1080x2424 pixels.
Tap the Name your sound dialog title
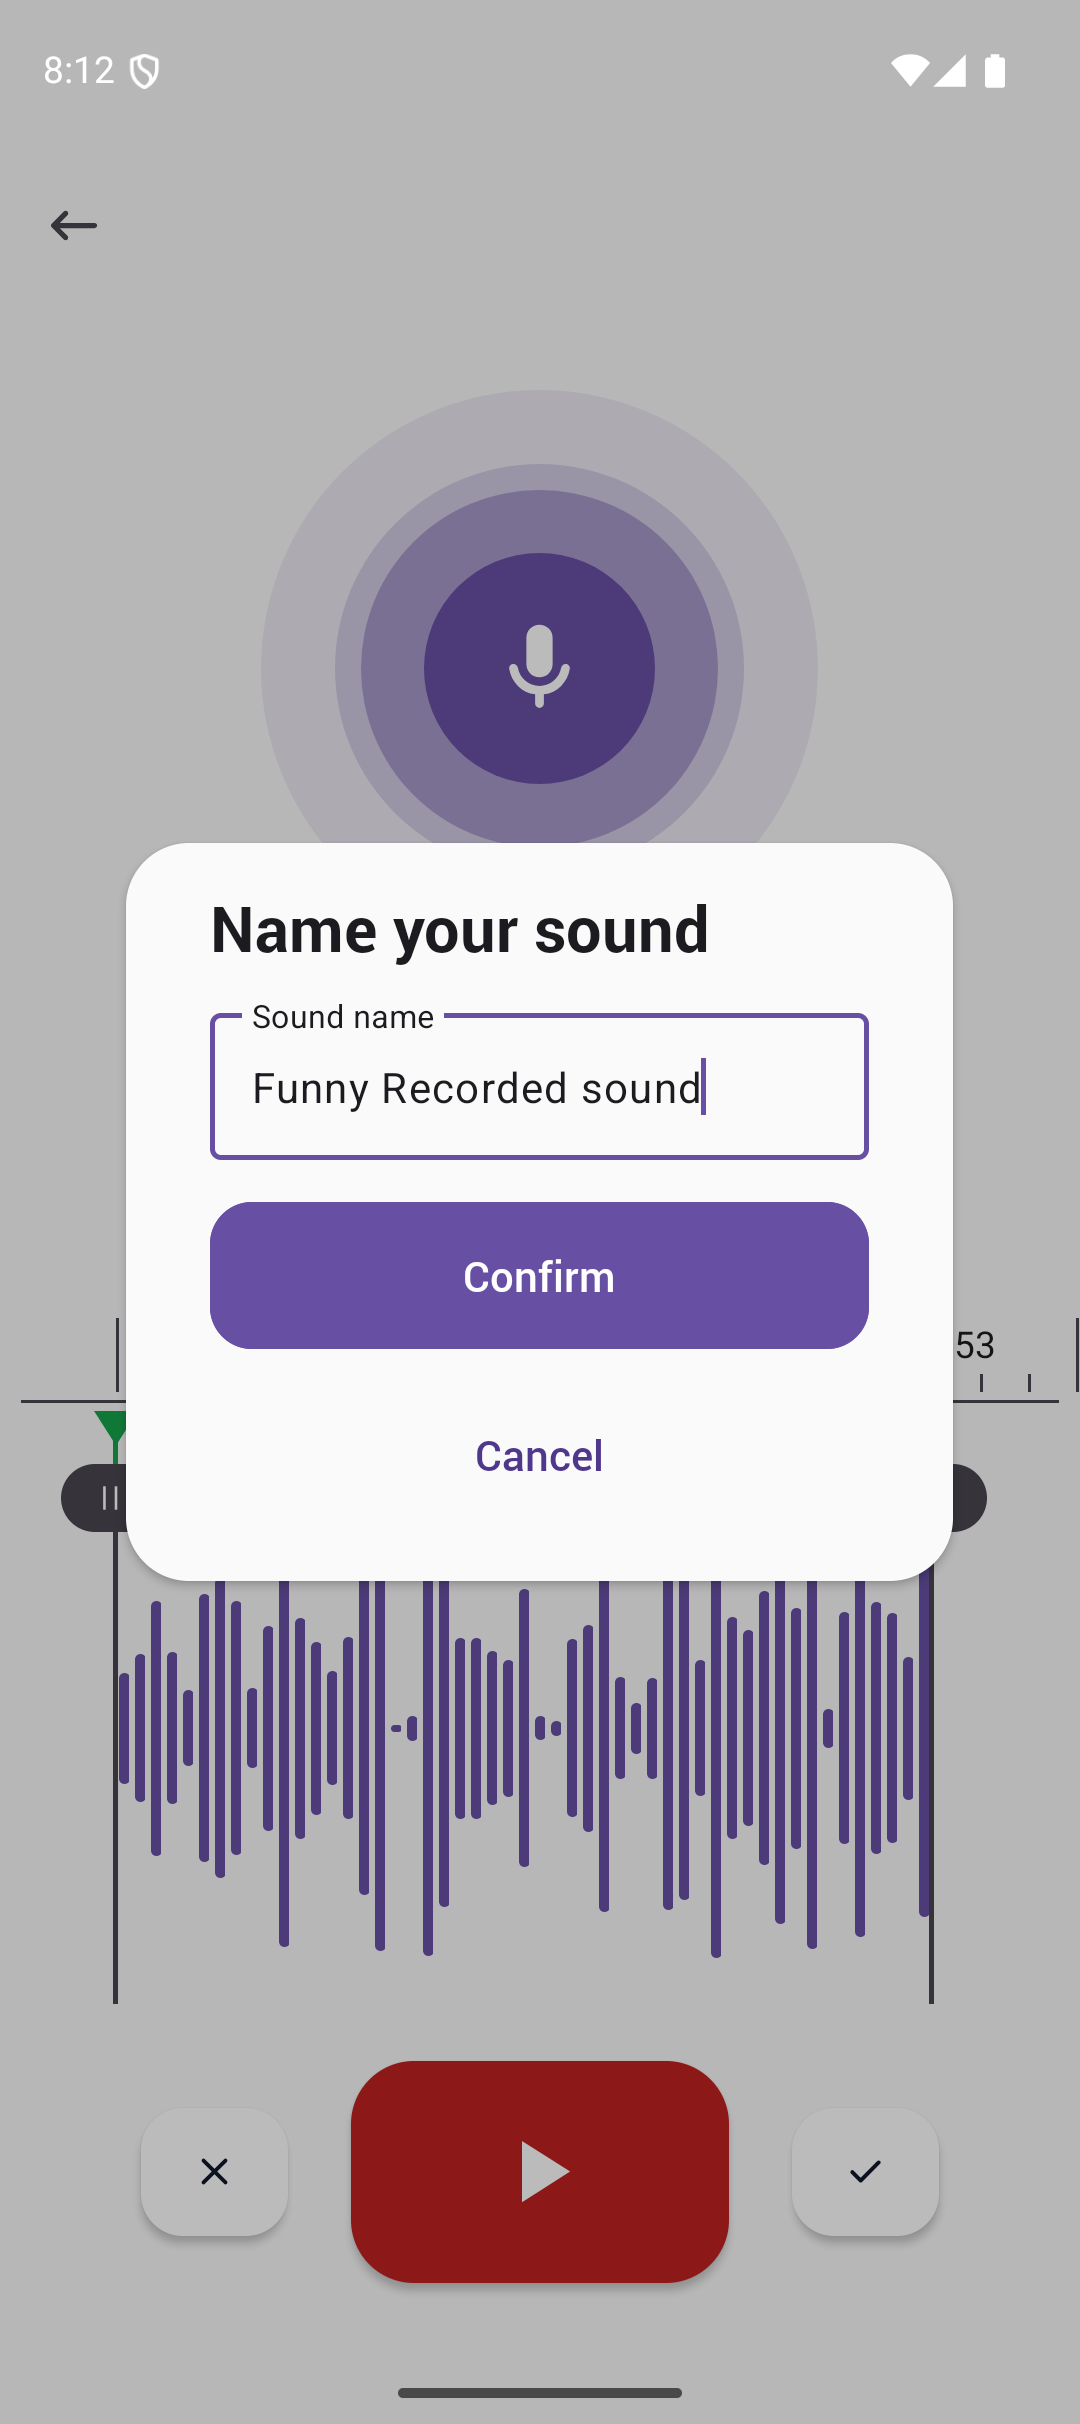[x=460, y=929]
